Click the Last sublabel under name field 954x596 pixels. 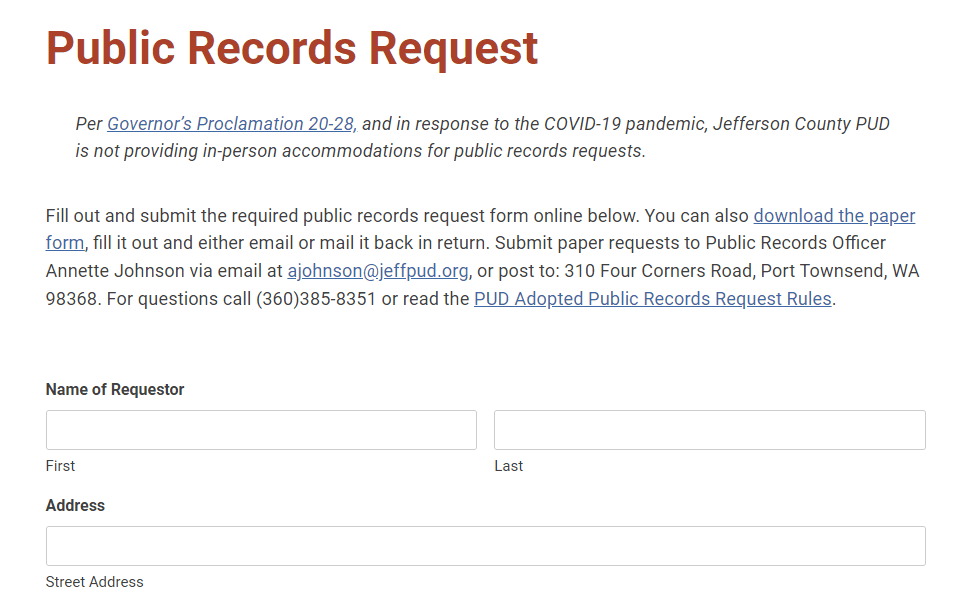508,466
